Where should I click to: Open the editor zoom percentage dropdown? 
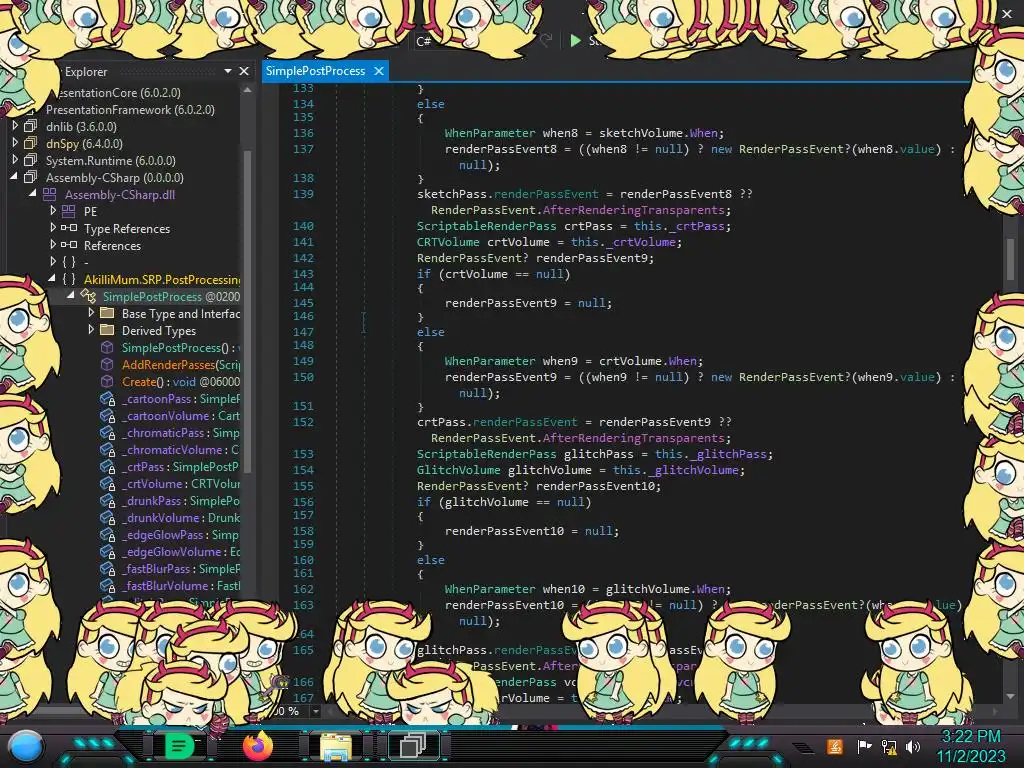[316, 711]
